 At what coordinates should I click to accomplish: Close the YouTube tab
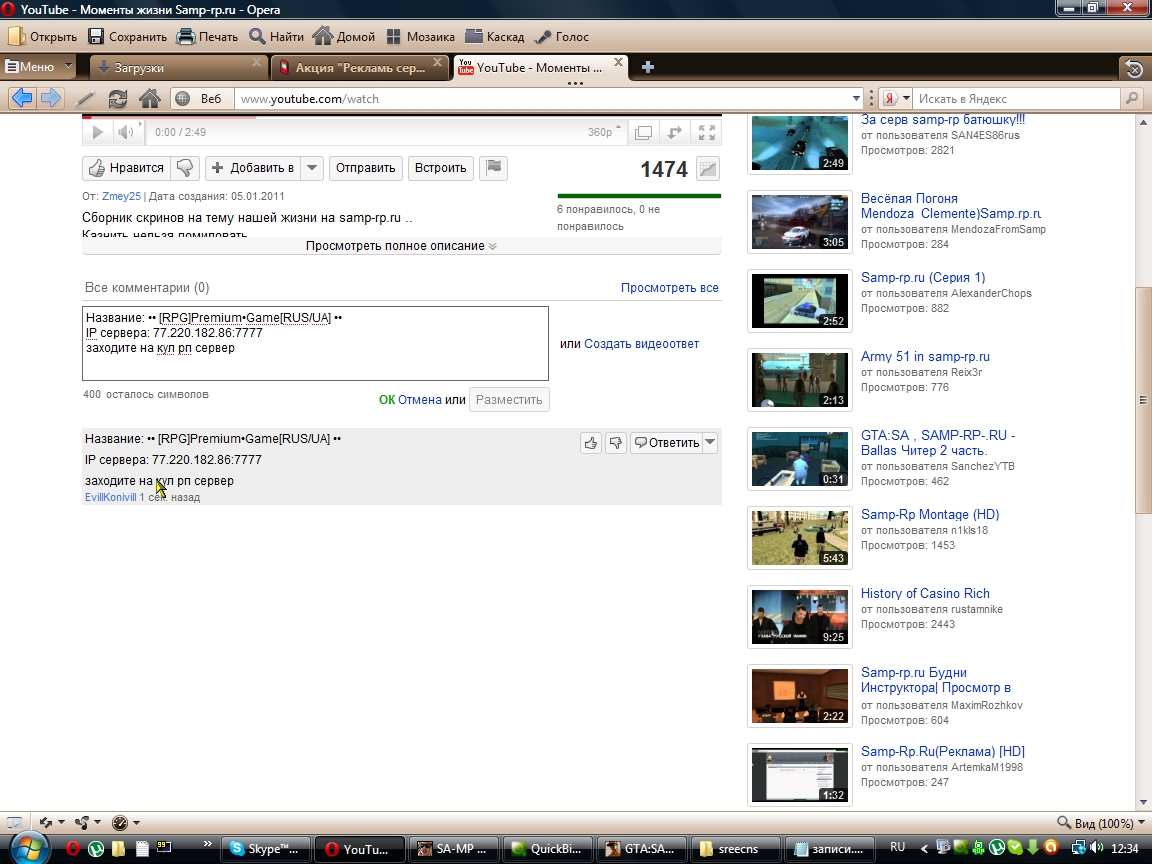tap(619, 63)
